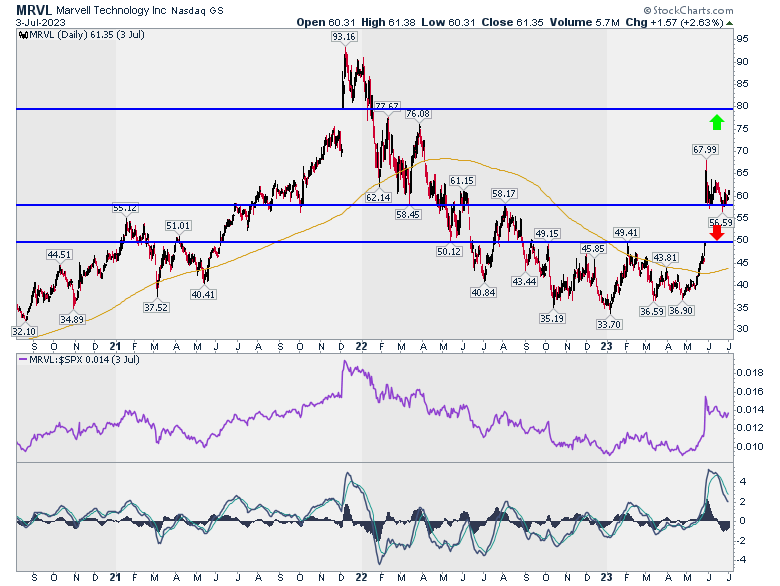Click the 32.10 low price label

tap(24, 331)
